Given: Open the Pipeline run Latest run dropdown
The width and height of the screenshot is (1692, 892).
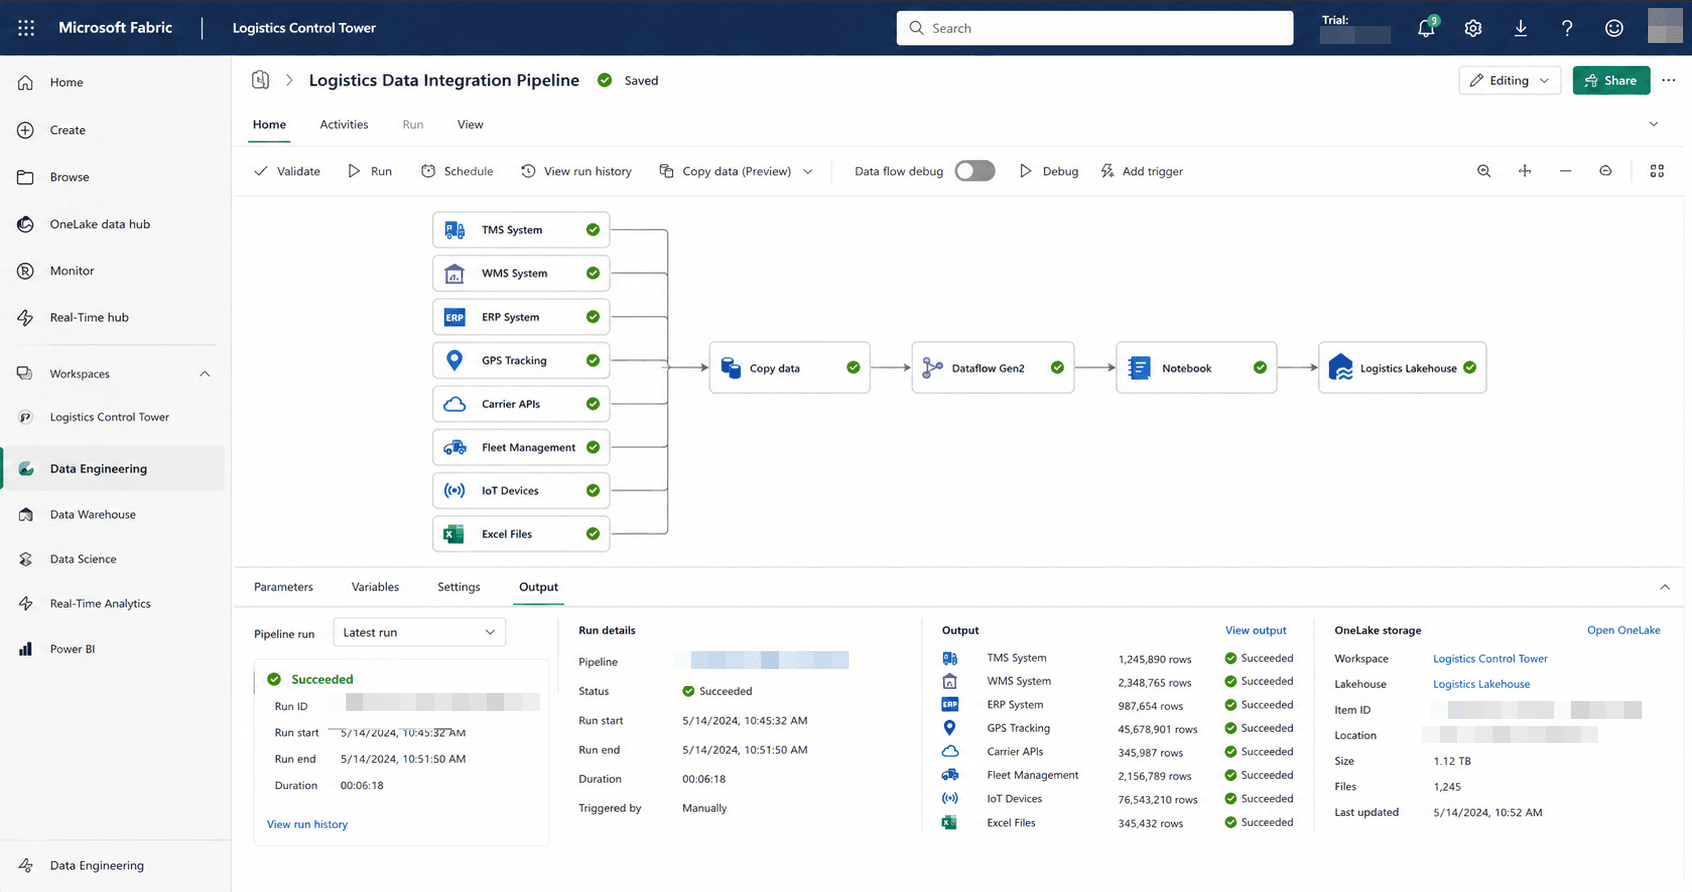Looking at the screenshot, I should [419, 632].
